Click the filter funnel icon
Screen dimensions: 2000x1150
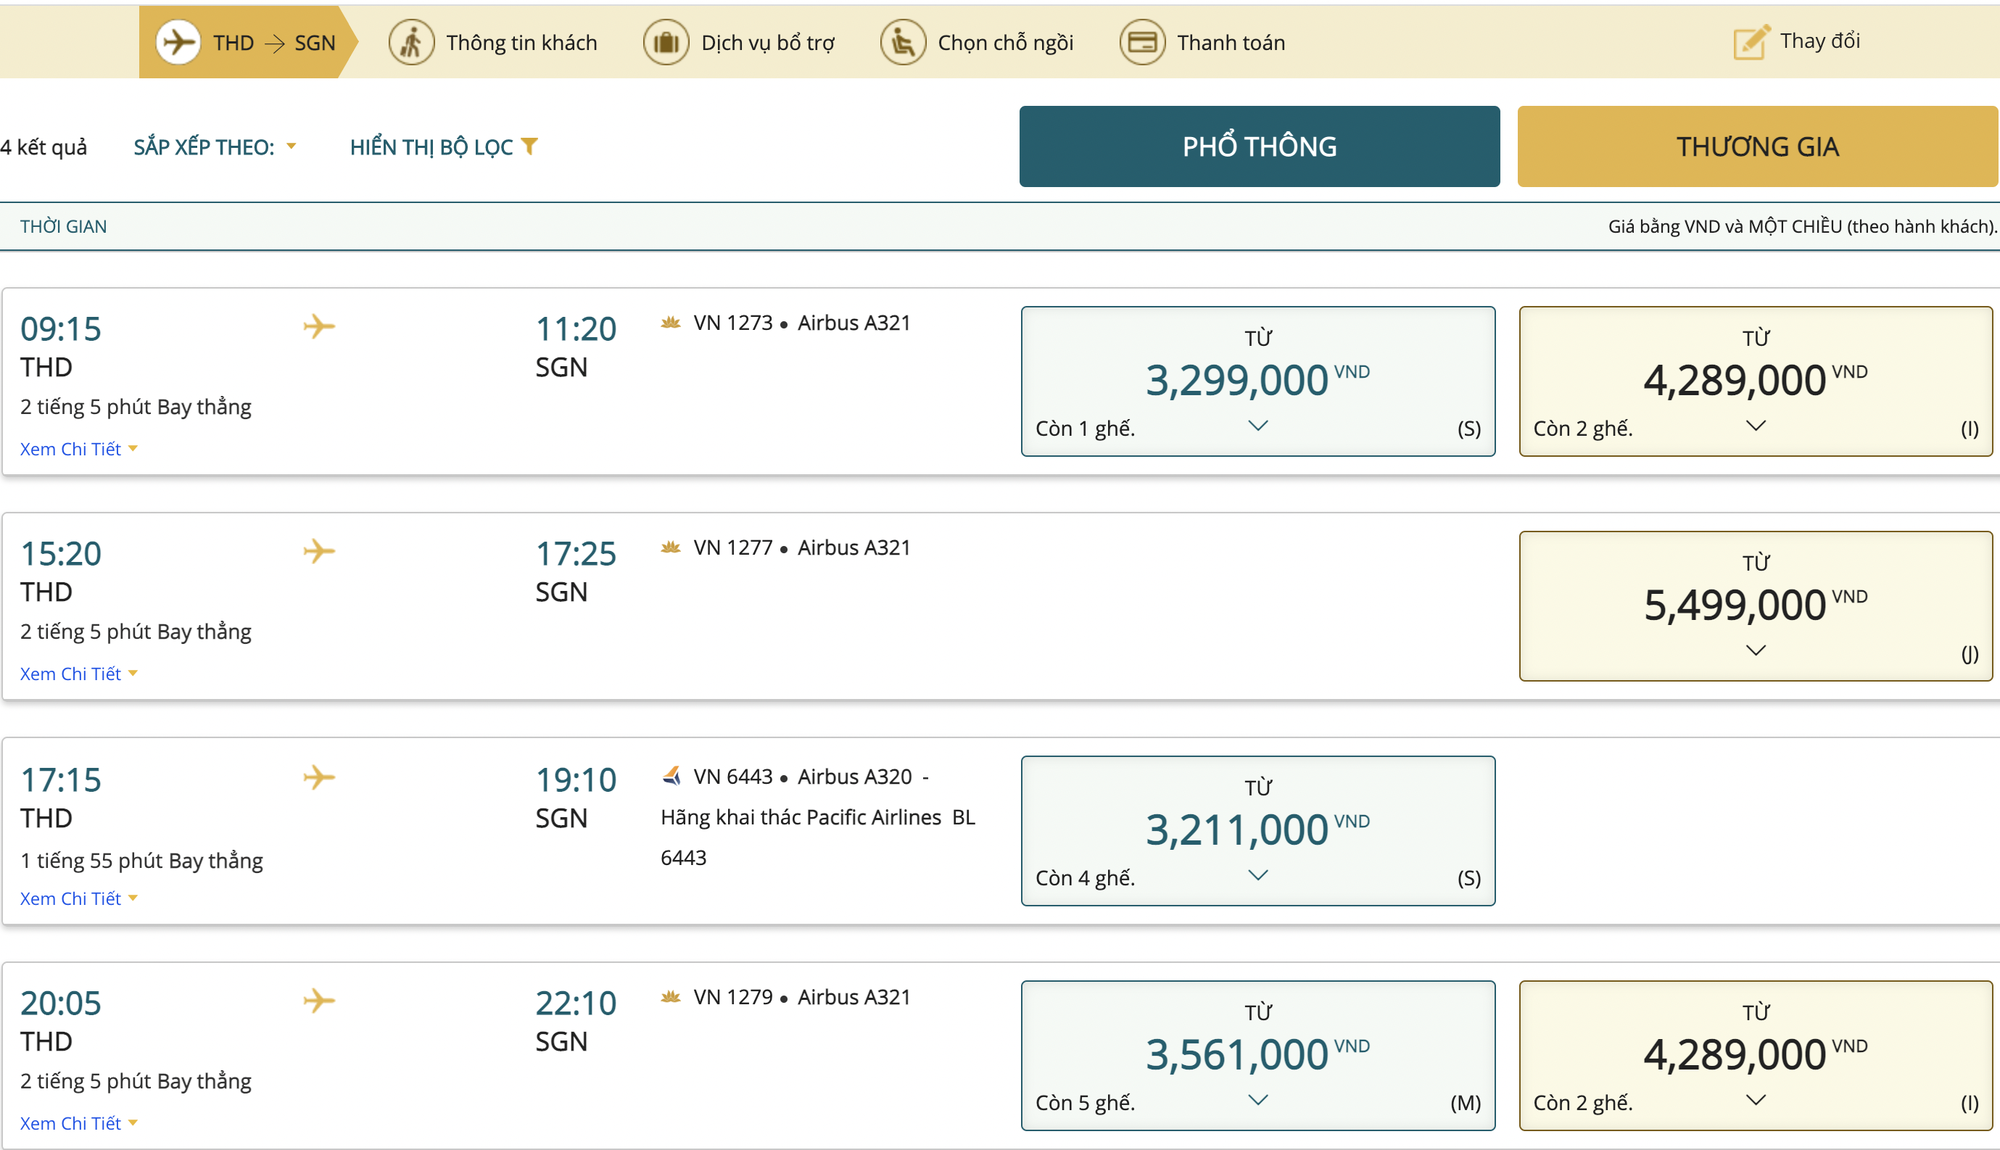coord(530,146)
